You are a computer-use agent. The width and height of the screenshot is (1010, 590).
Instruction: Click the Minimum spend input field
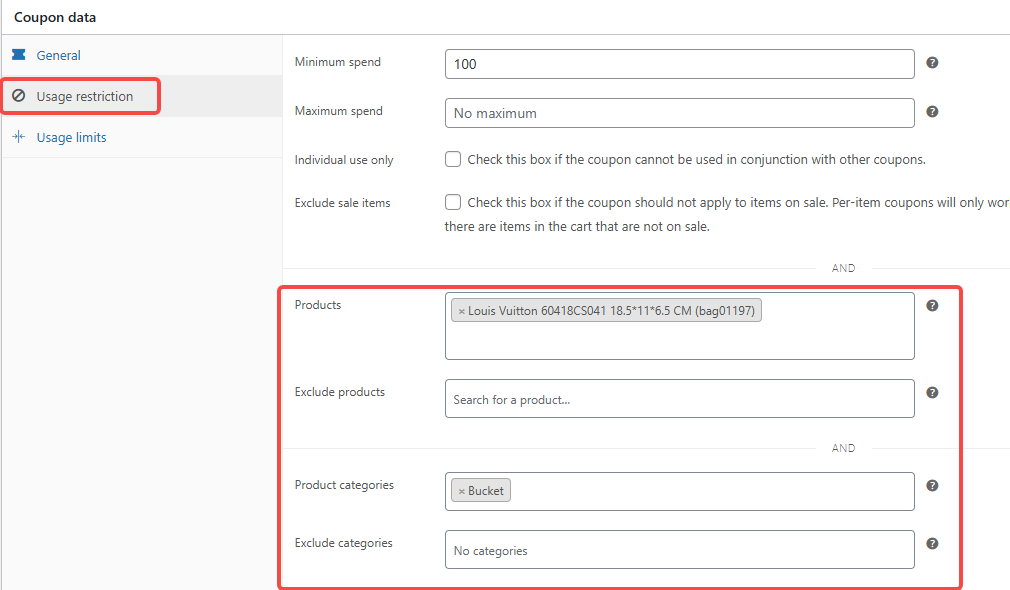pyautogui.click(x=679, y=64)
